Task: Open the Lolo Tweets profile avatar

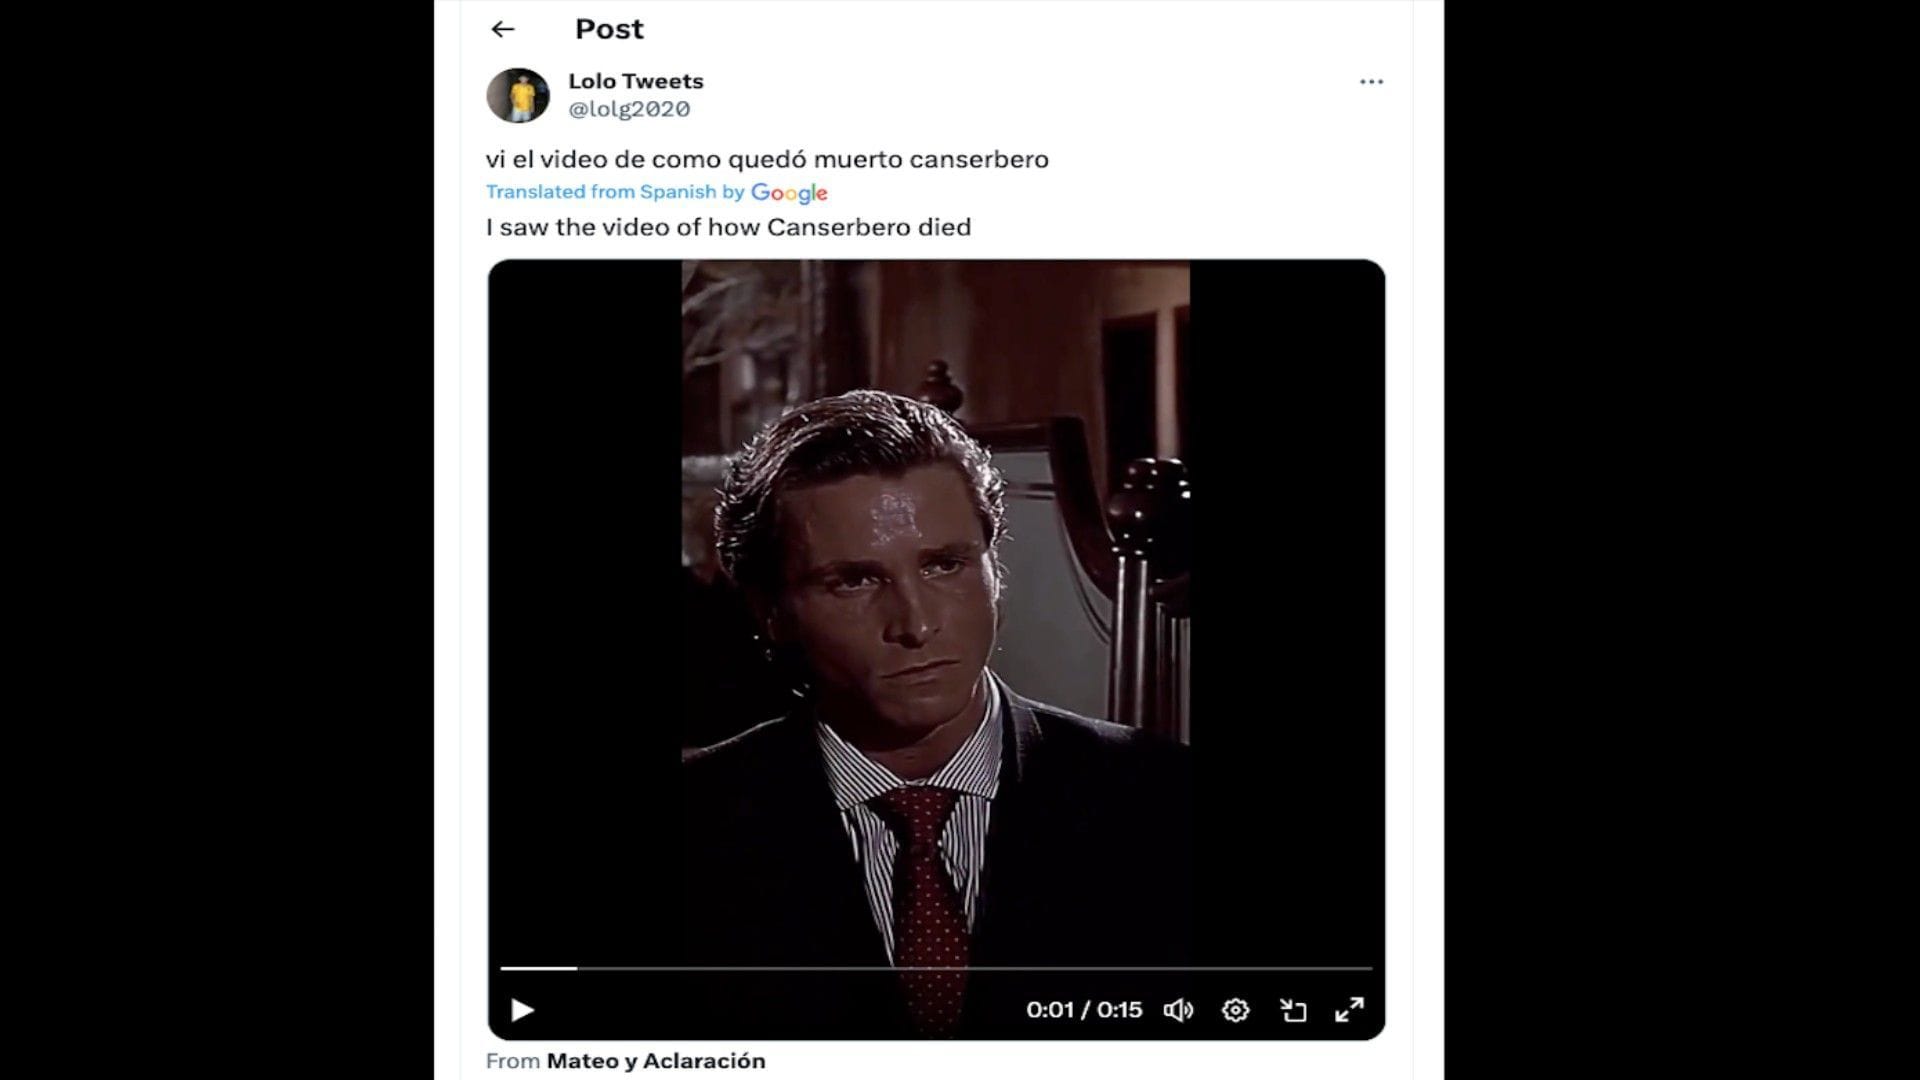Action: [x=518, y=95]
